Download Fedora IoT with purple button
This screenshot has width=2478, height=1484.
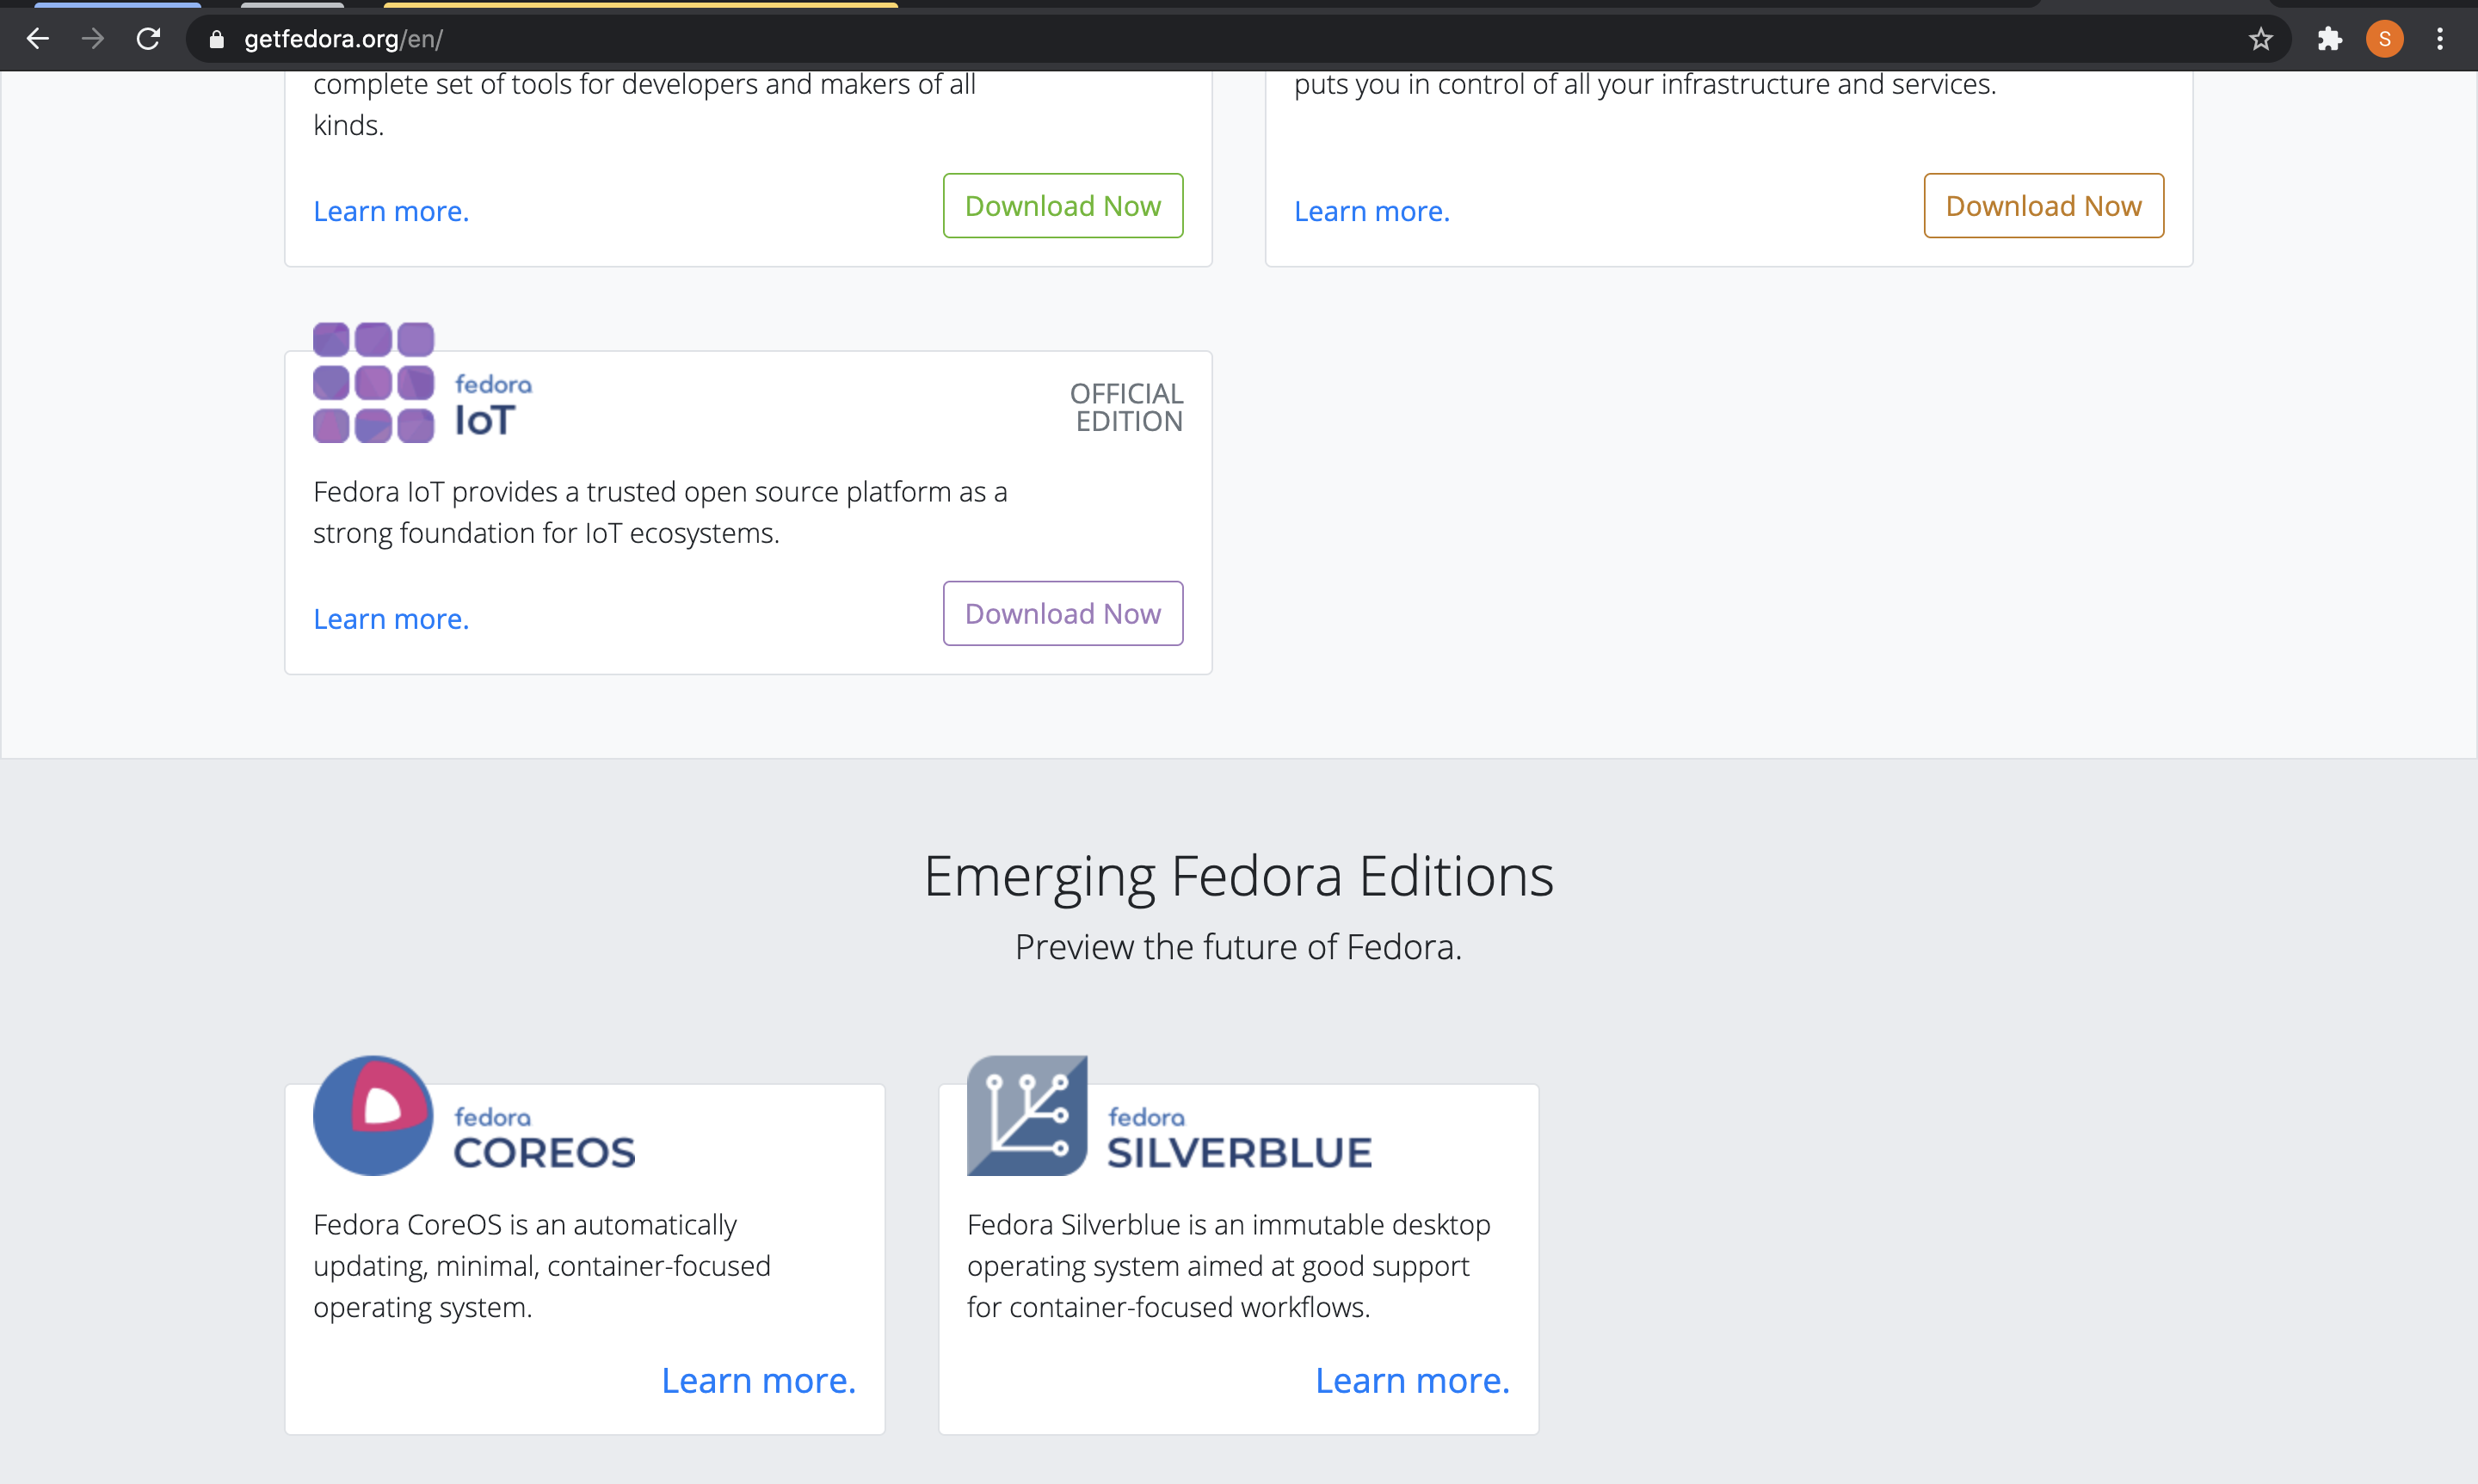click(x=1063, y=613)
